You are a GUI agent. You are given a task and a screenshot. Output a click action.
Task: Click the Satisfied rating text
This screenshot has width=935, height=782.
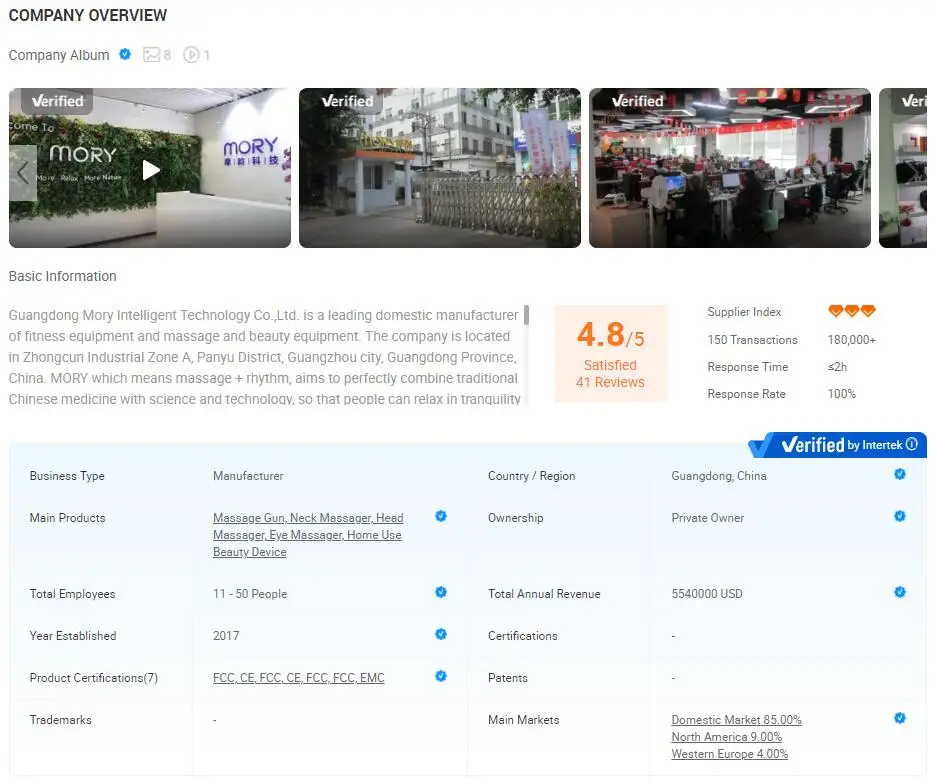point(610,364)
